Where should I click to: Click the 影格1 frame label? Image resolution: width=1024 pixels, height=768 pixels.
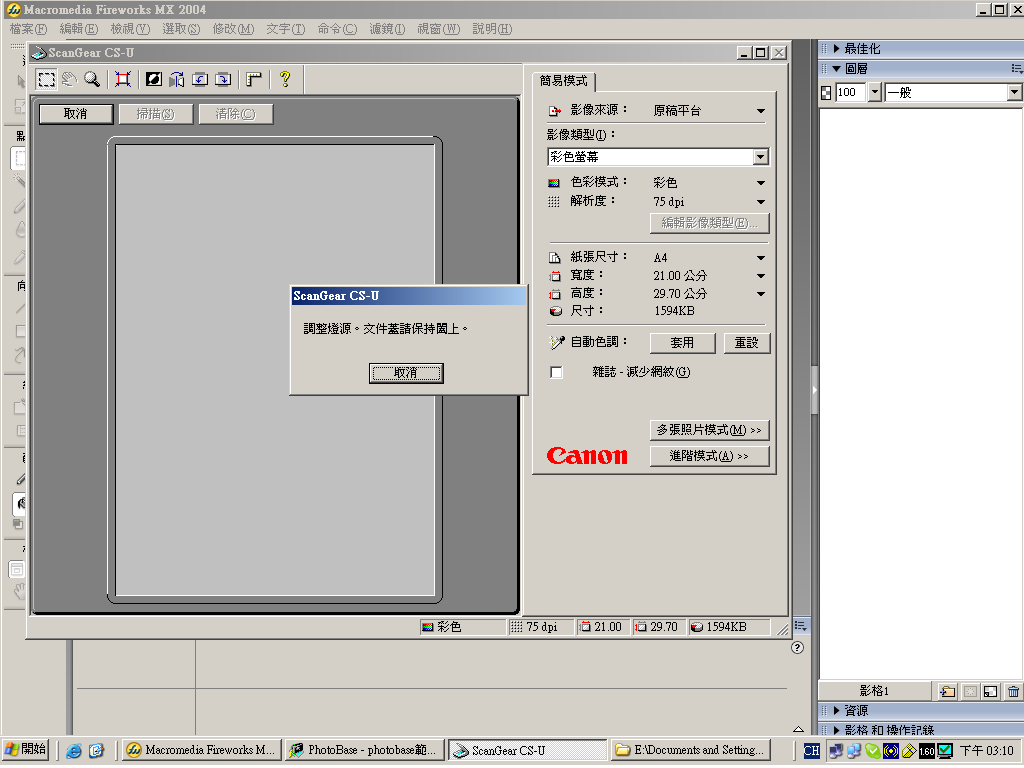(873, 691)
